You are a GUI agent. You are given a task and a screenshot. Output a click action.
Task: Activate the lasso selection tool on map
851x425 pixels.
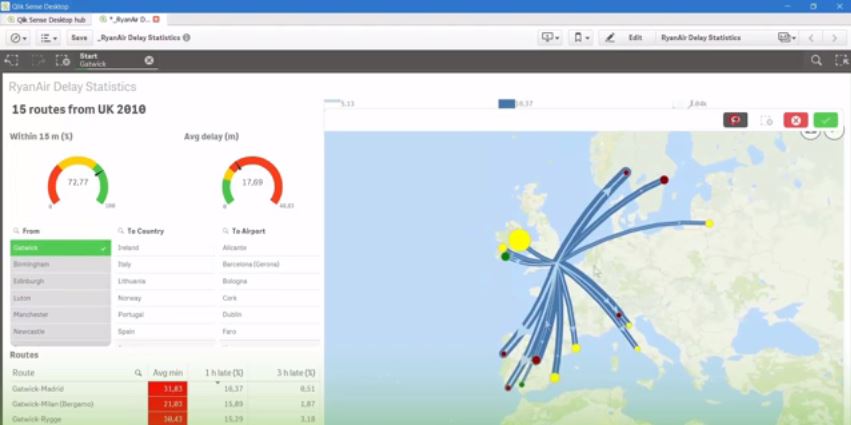(x=735, y=120)
